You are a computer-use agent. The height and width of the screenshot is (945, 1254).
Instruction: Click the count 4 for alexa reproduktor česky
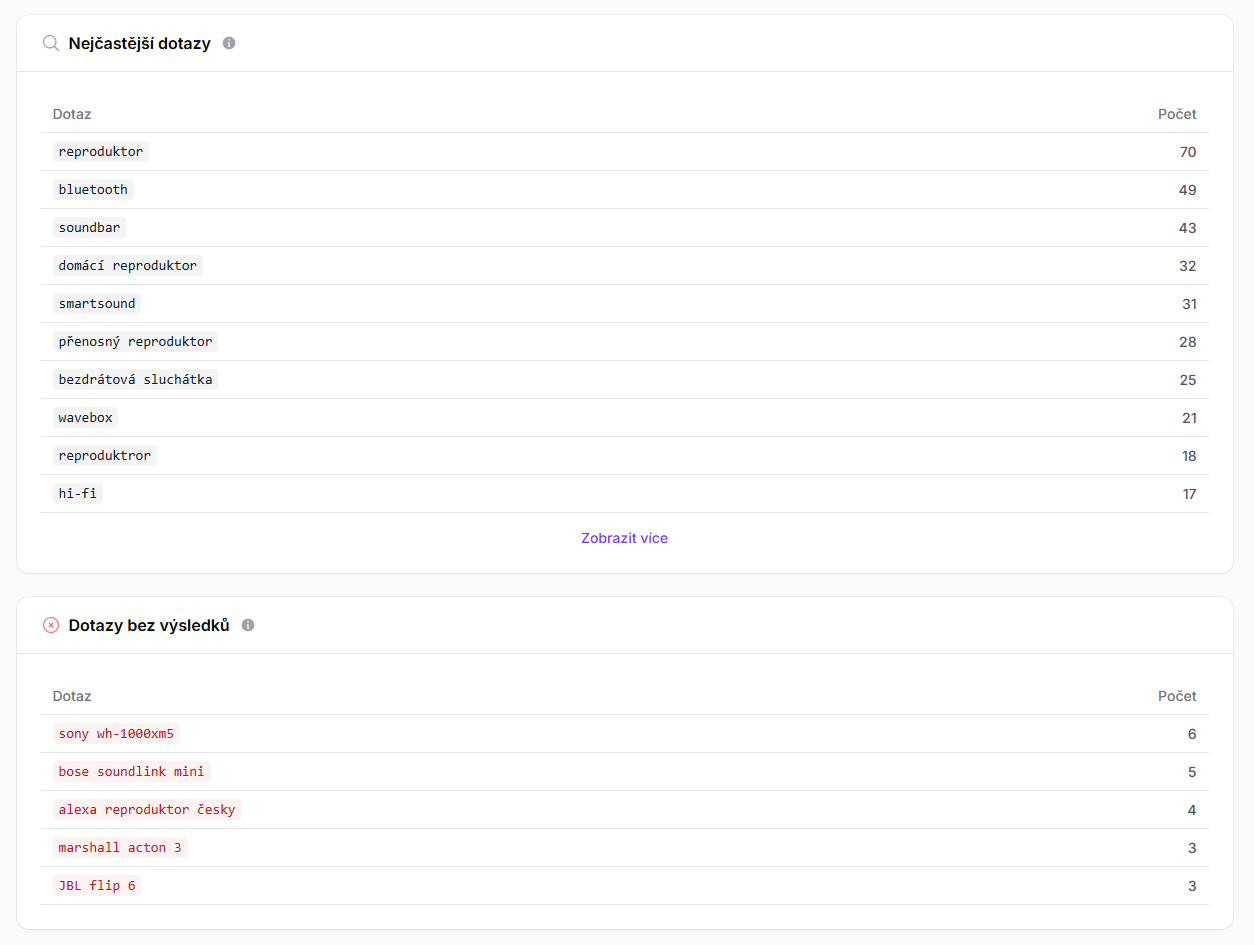coord(1192,810)
